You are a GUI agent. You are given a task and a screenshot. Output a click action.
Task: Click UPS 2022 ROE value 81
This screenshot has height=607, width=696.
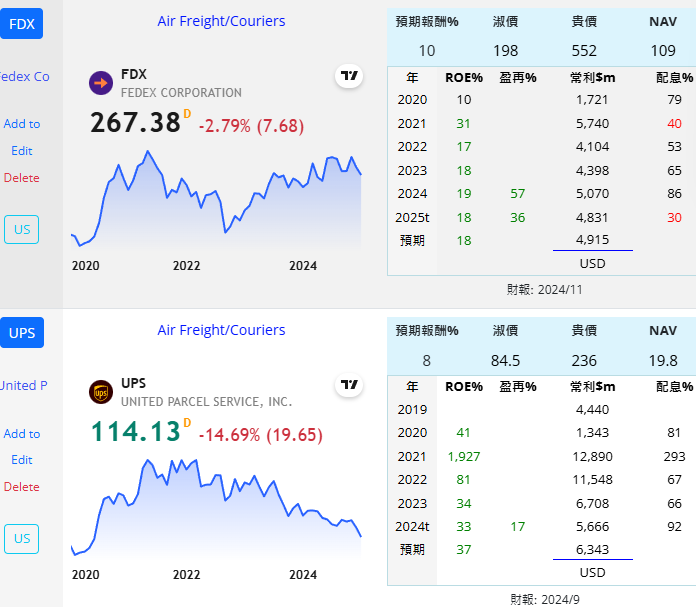tap(463, 480)
